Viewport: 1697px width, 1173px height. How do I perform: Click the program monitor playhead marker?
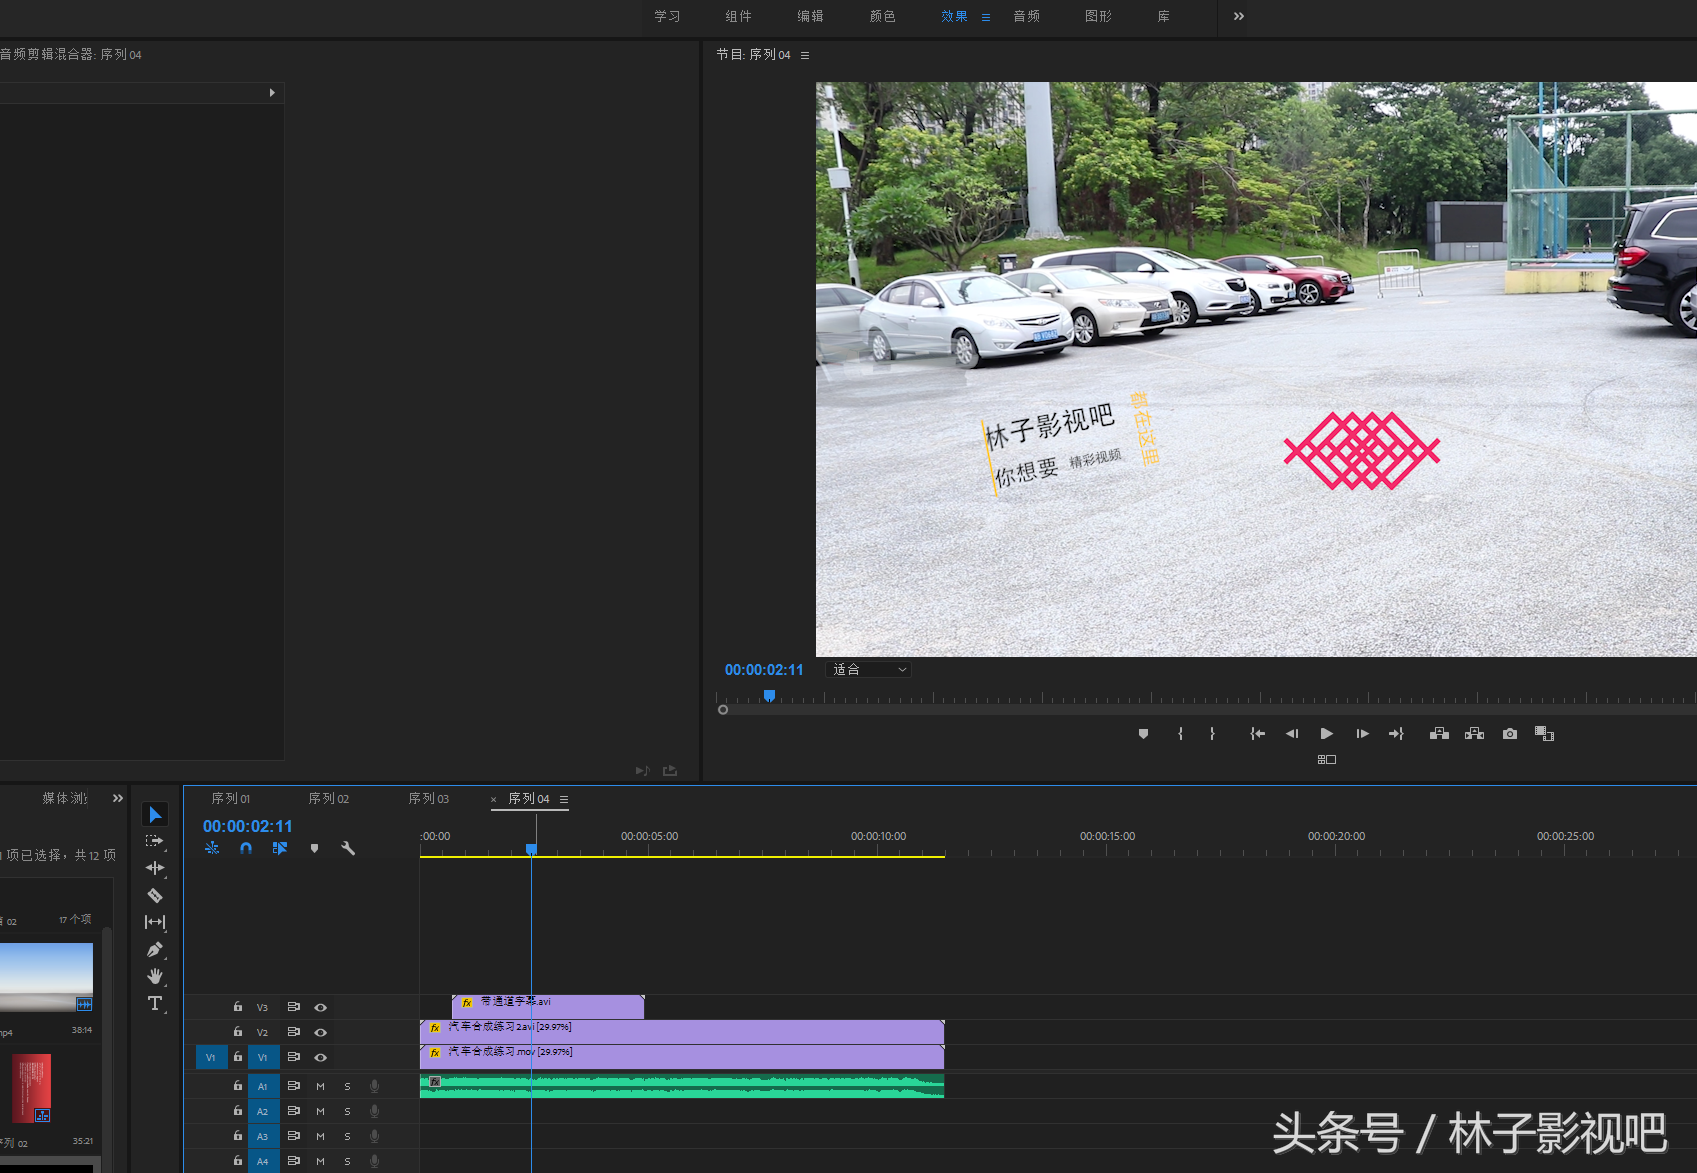[x=769, y=695]
